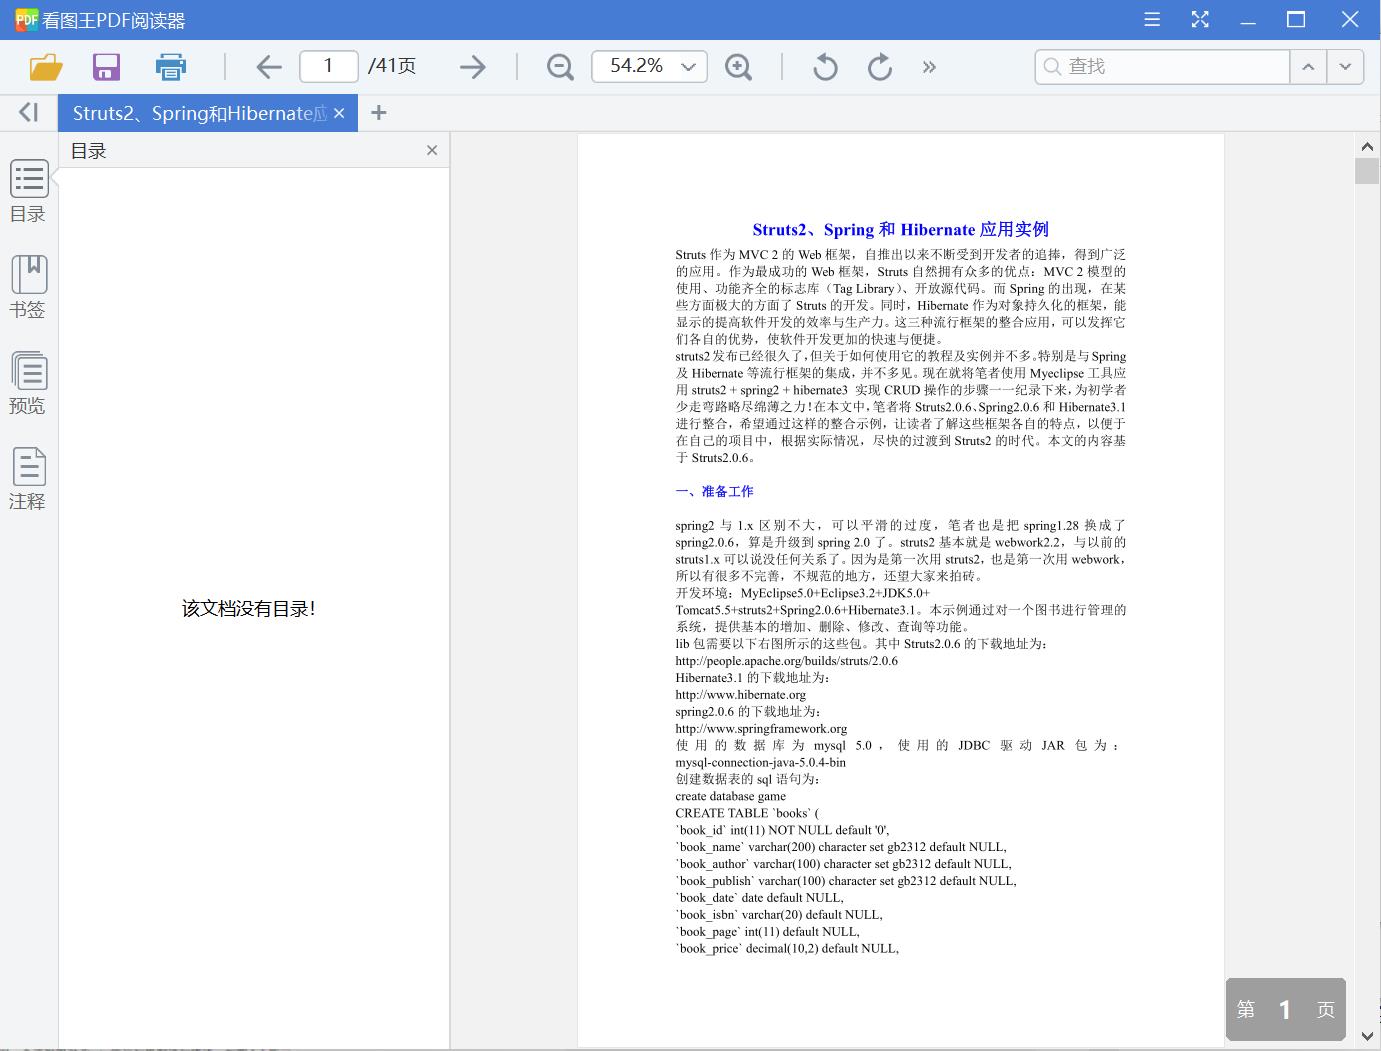Zoom out with the minus magnifier
Image resolution: width=1381 pixels, height=1051 pixels.
click(560, 67)
